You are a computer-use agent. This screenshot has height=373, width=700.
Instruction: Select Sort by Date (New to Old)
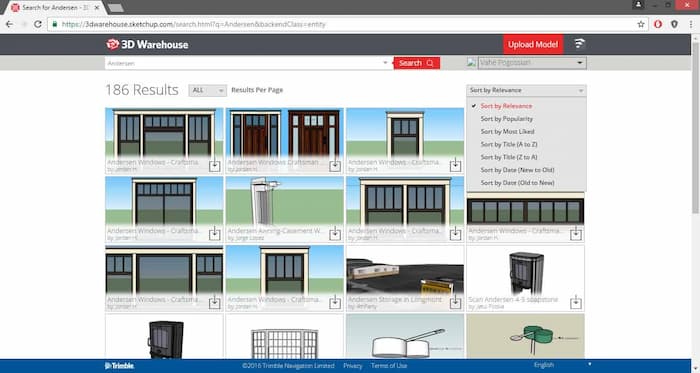point(517,170)
